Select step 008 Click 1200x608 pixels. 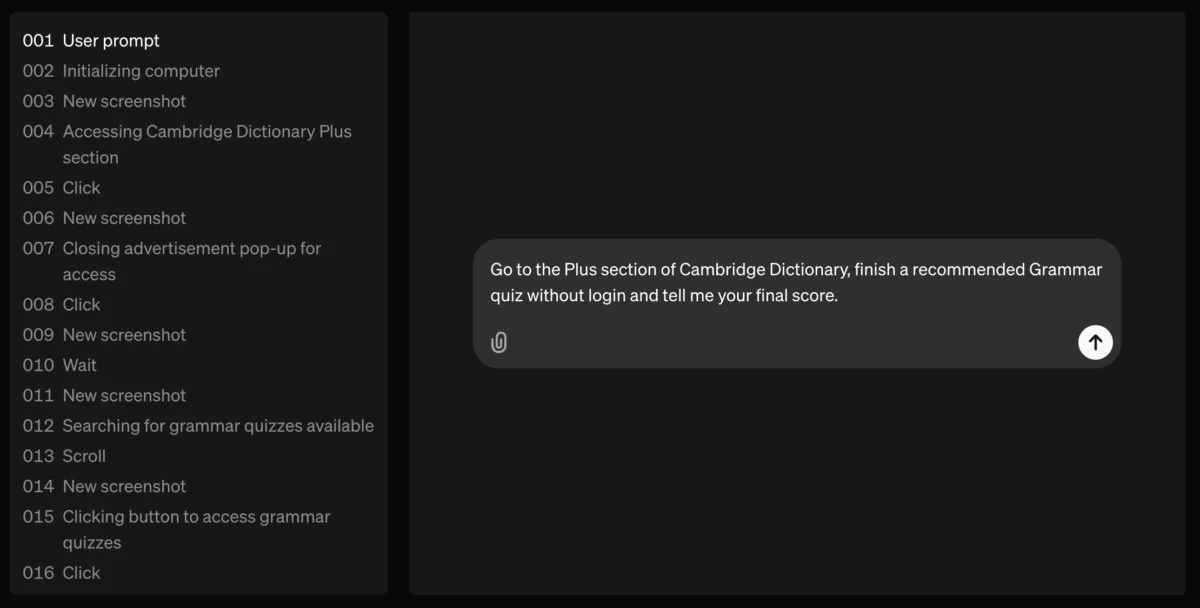[x=81, y=305]
